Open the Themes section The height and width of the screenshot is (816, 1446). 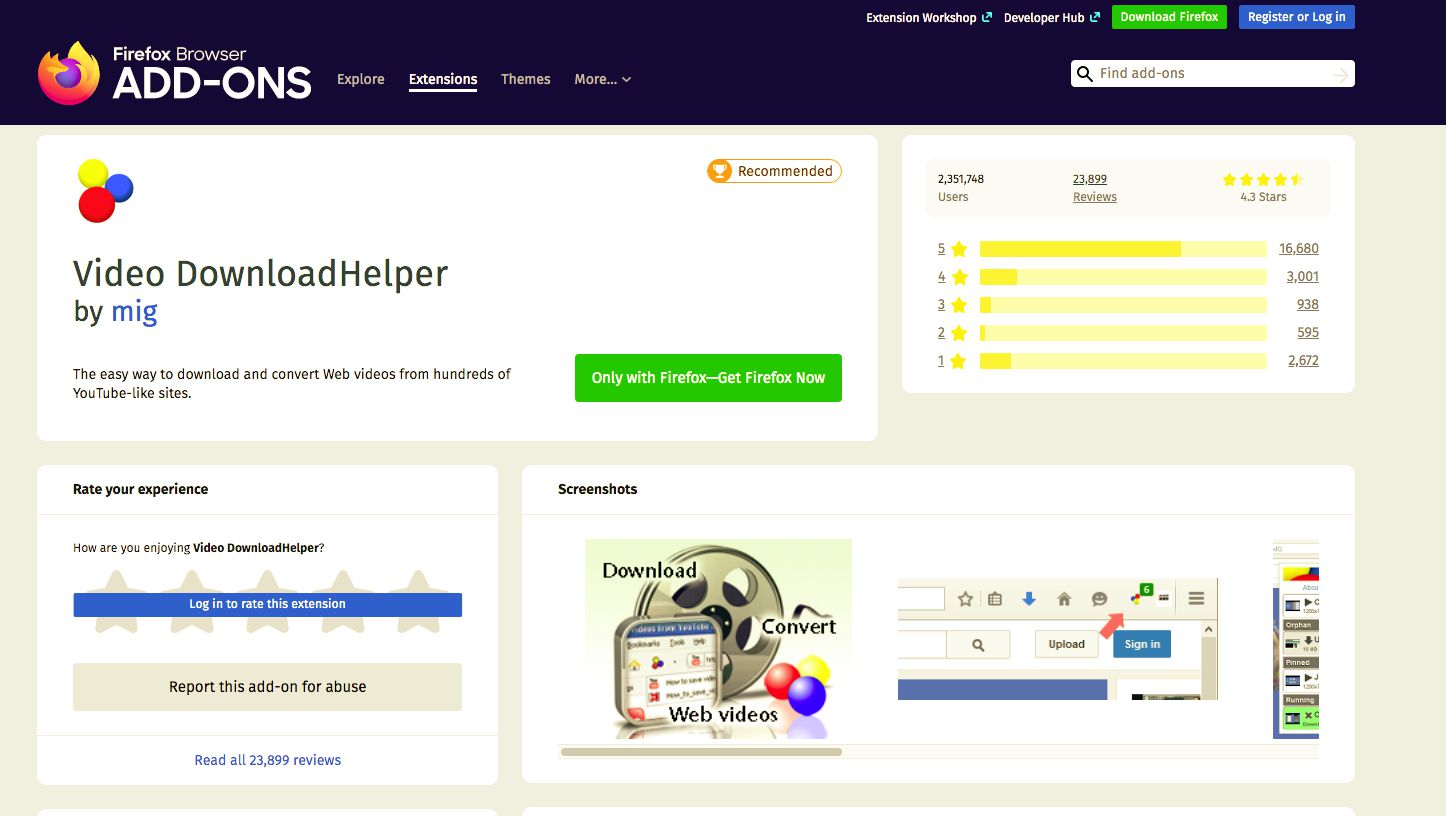[x=526, y=79]
